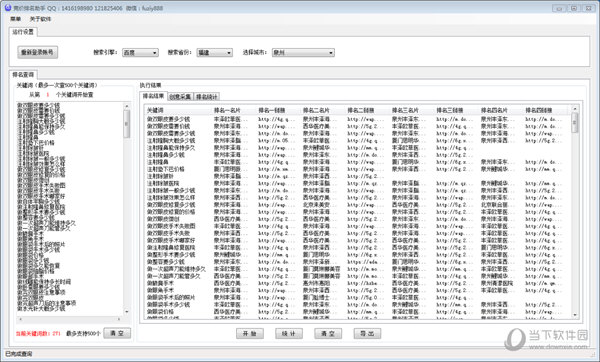Switch to the 排名统计 tab
The image size is (600, 362).
[207, 97]
